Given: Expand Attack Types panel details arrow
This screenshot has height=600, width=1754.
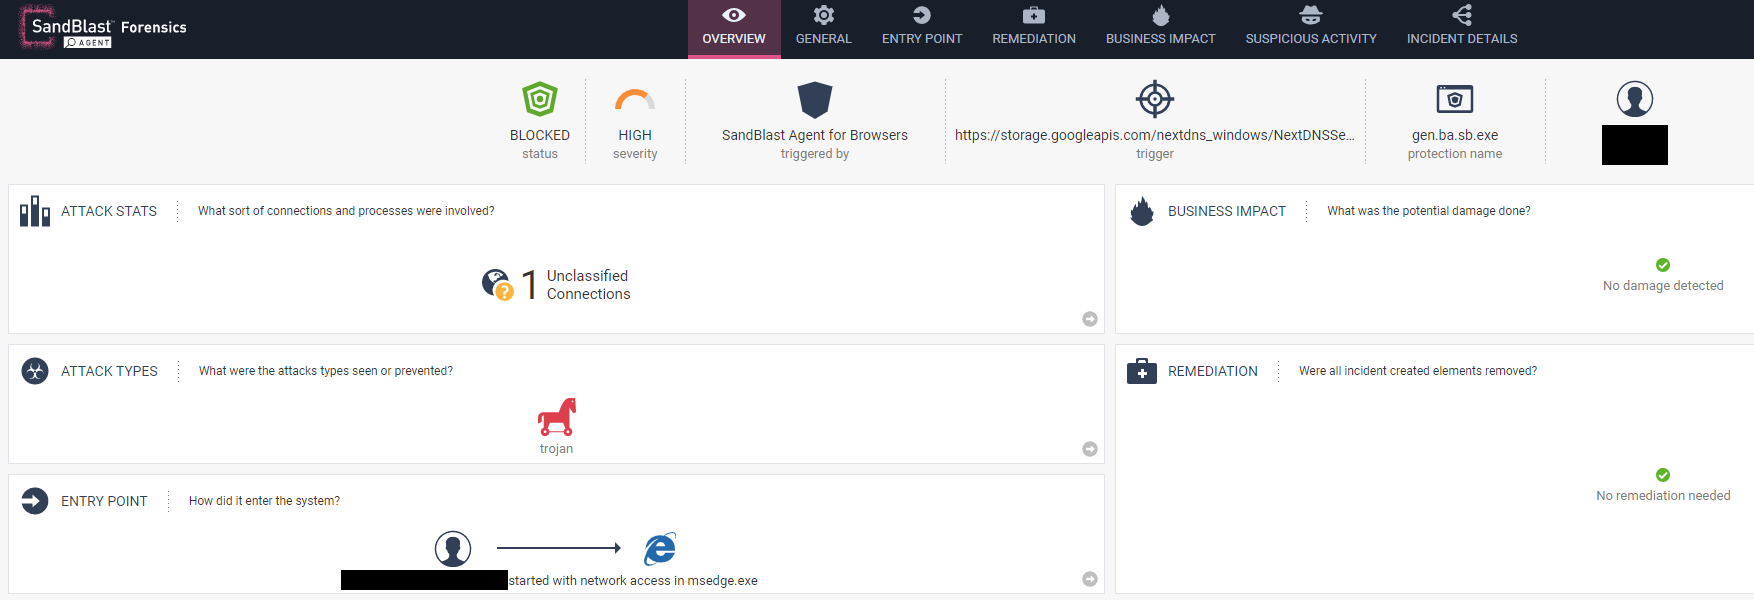Looking at the screenshot, I should (1090, 449).
